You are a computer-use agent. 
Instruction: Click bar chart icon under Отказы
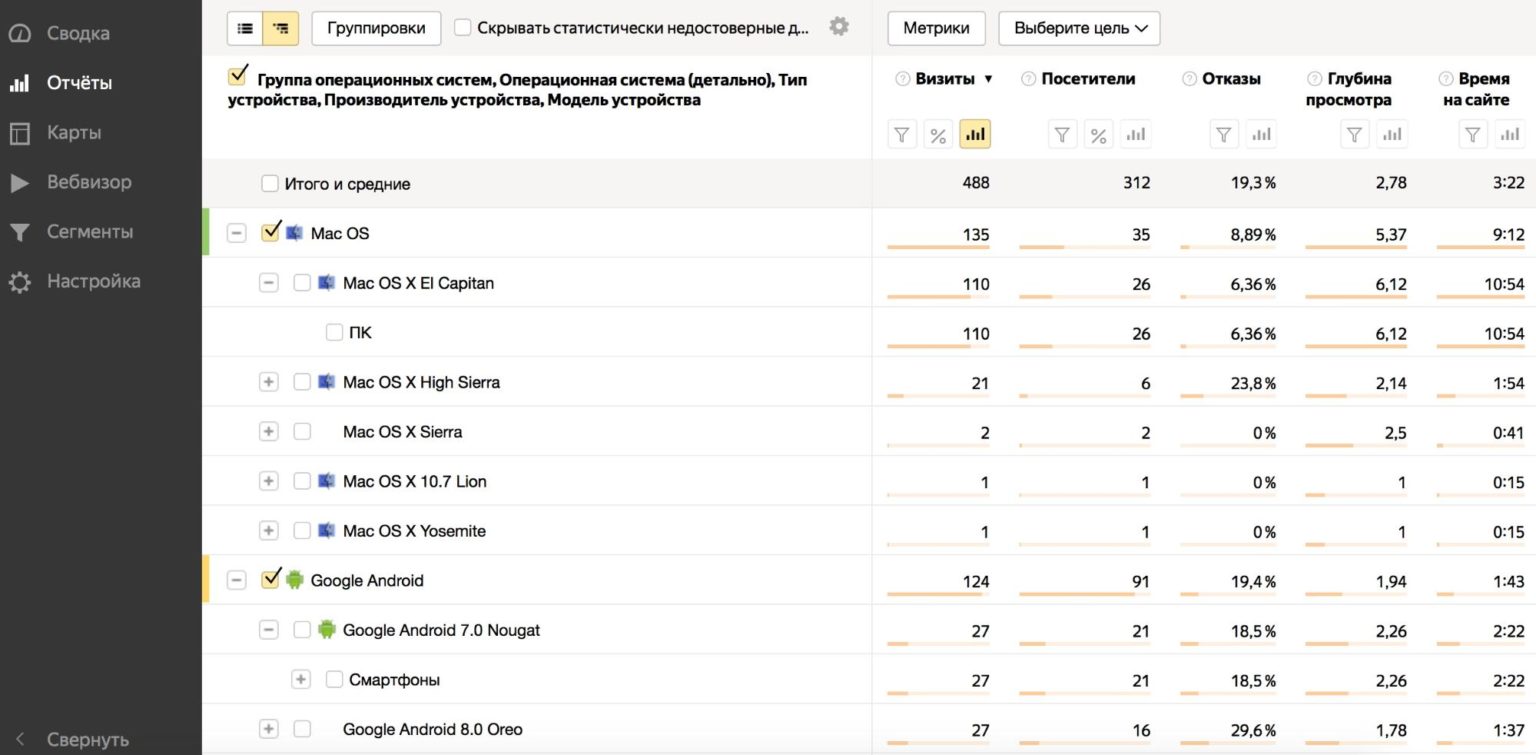coord(1263,134)
